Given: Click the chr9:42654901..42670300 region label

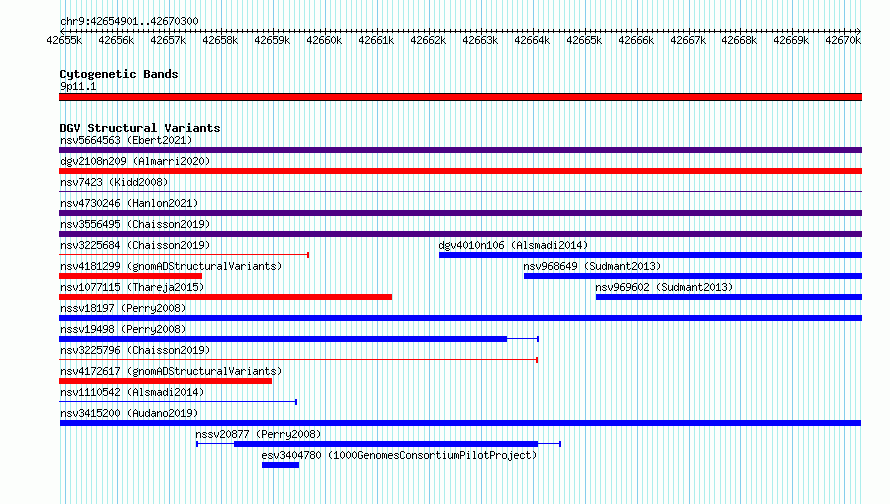Looking at the screenshot, I should [129, 21].
